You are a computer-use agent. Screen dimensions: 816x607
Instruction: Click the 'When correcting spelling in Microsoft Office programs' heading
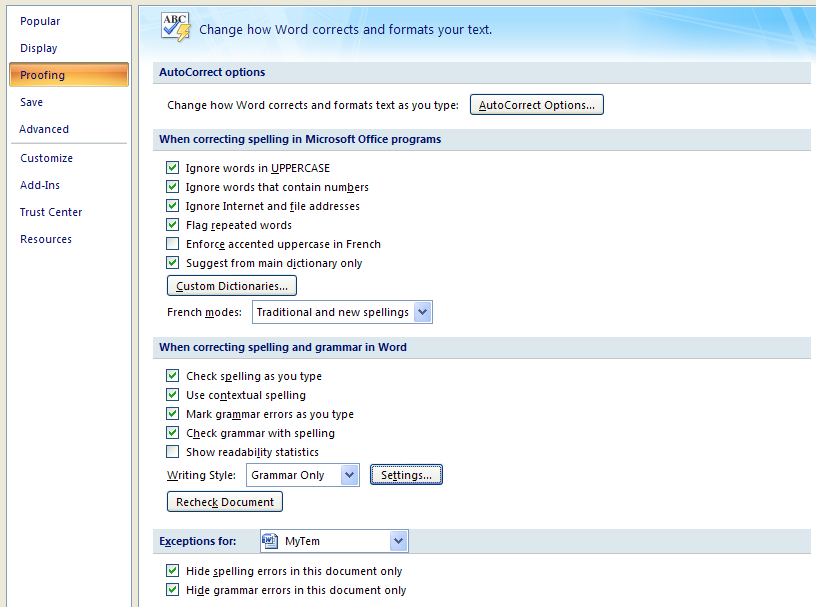click(x=300, y=139)
